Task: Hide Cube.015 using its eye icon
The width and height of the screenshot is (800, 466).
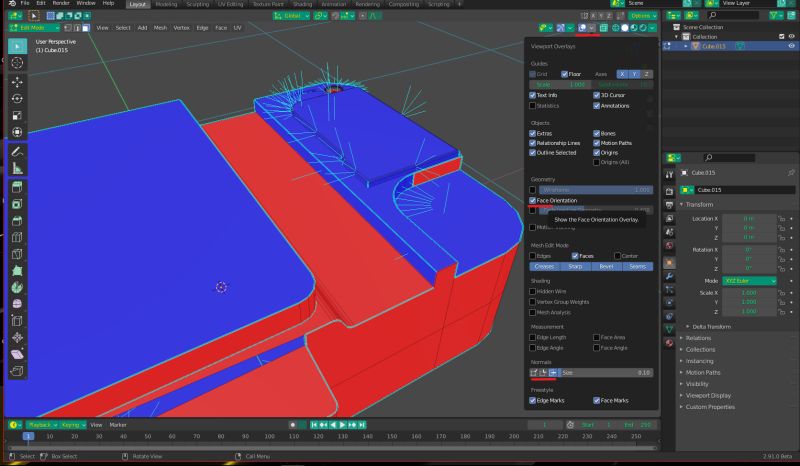Action: [x=791, y=46]
